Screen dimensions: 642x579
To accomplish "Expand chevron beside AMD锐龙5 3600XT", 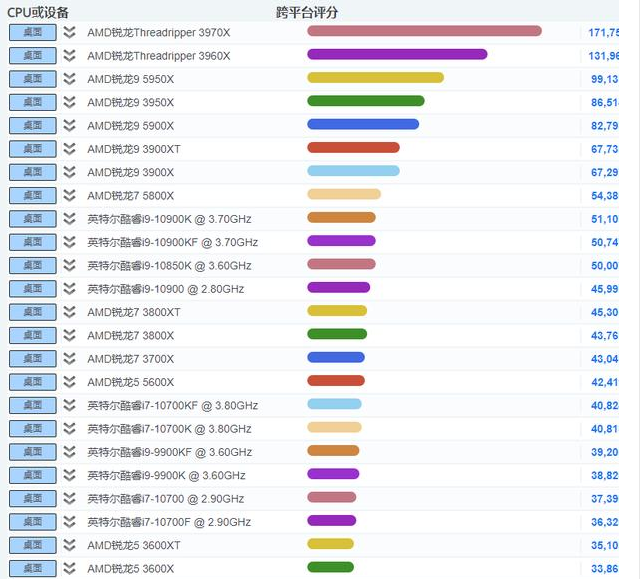I will (x=69, y=545).
